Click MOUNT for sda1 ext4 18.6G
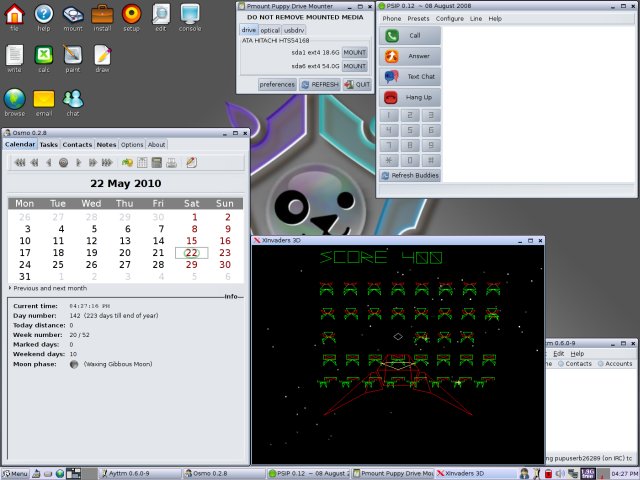 [354, 53]
